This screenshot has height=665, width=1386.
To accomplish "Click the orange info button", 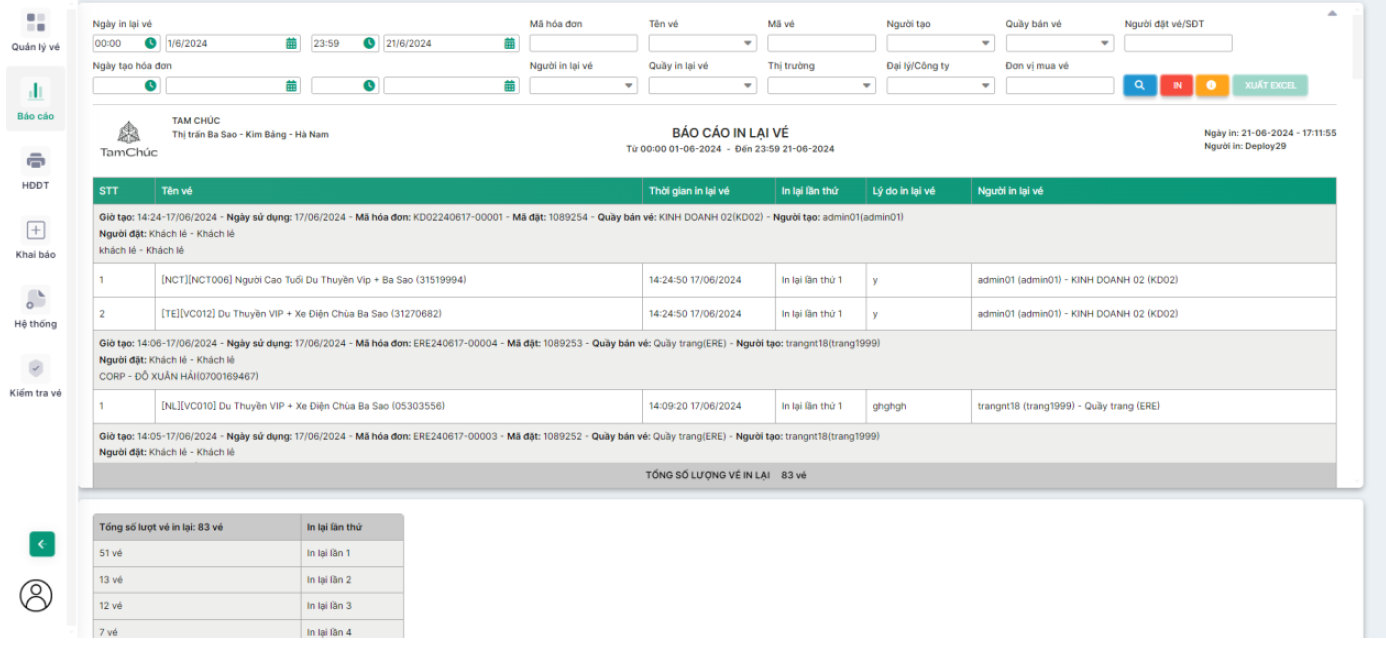I will (x=1211, y=86).
